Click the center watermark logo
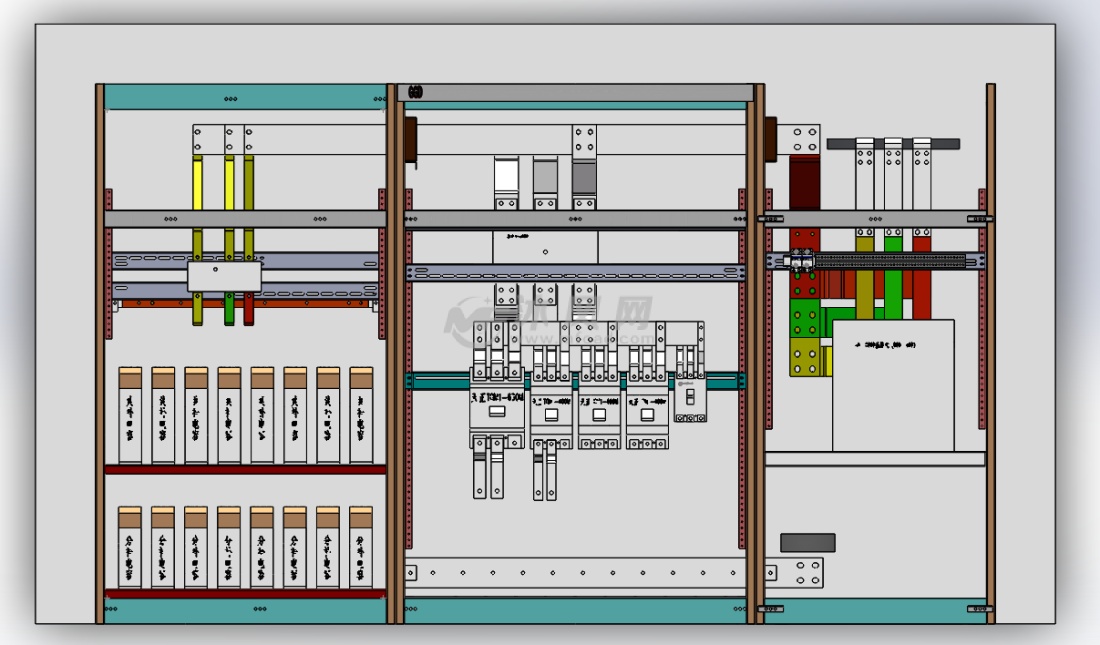Viewport: 1100px width, 645px height. click(550, 318)
